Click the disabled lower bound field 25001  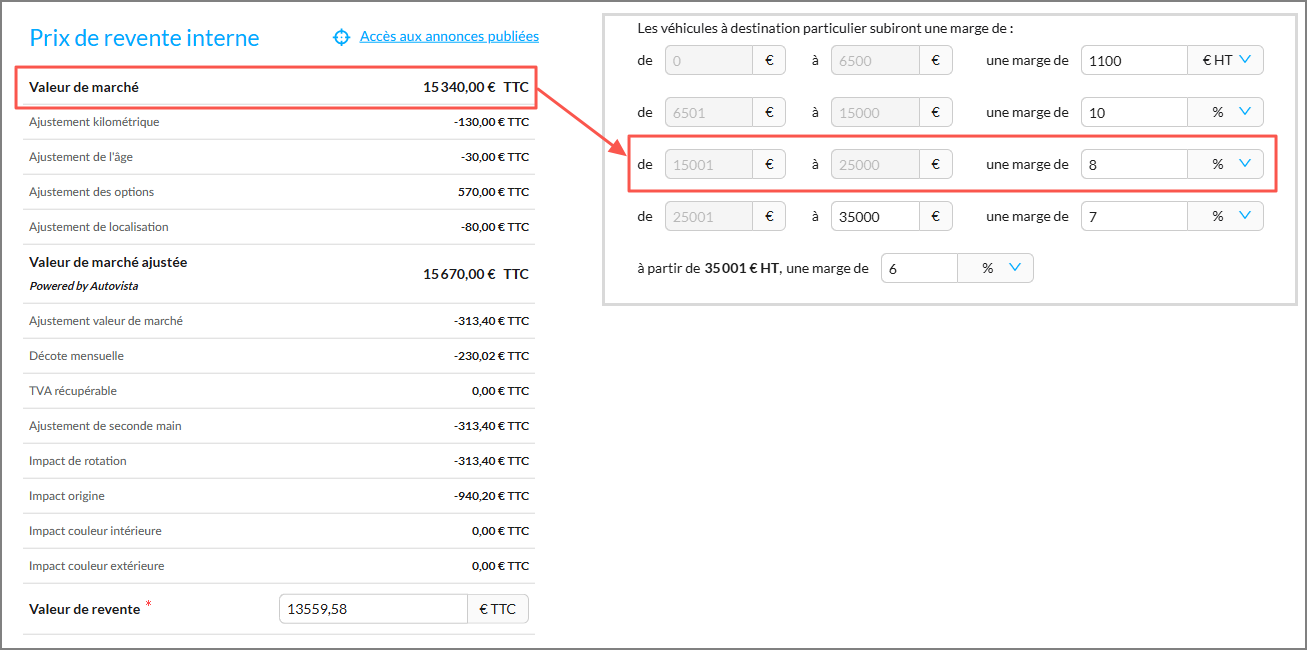coord(709,216)
